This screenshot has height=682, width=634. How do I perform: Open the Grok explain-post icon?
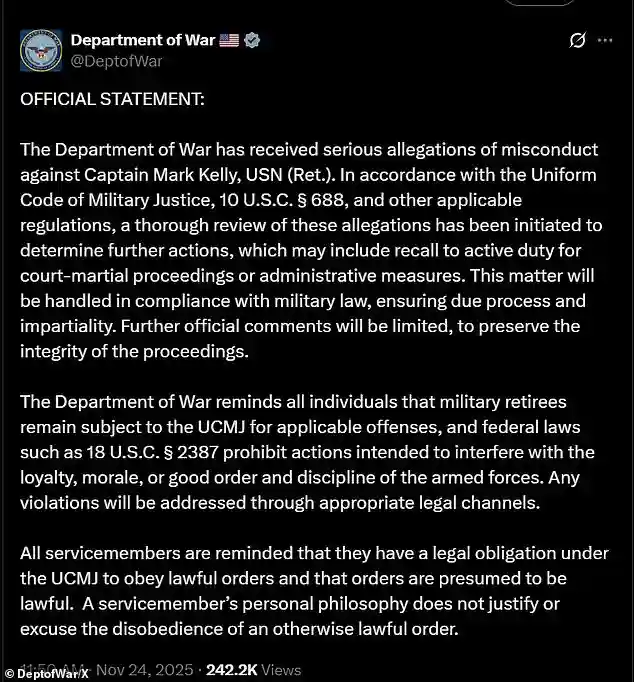coord(577,41)
